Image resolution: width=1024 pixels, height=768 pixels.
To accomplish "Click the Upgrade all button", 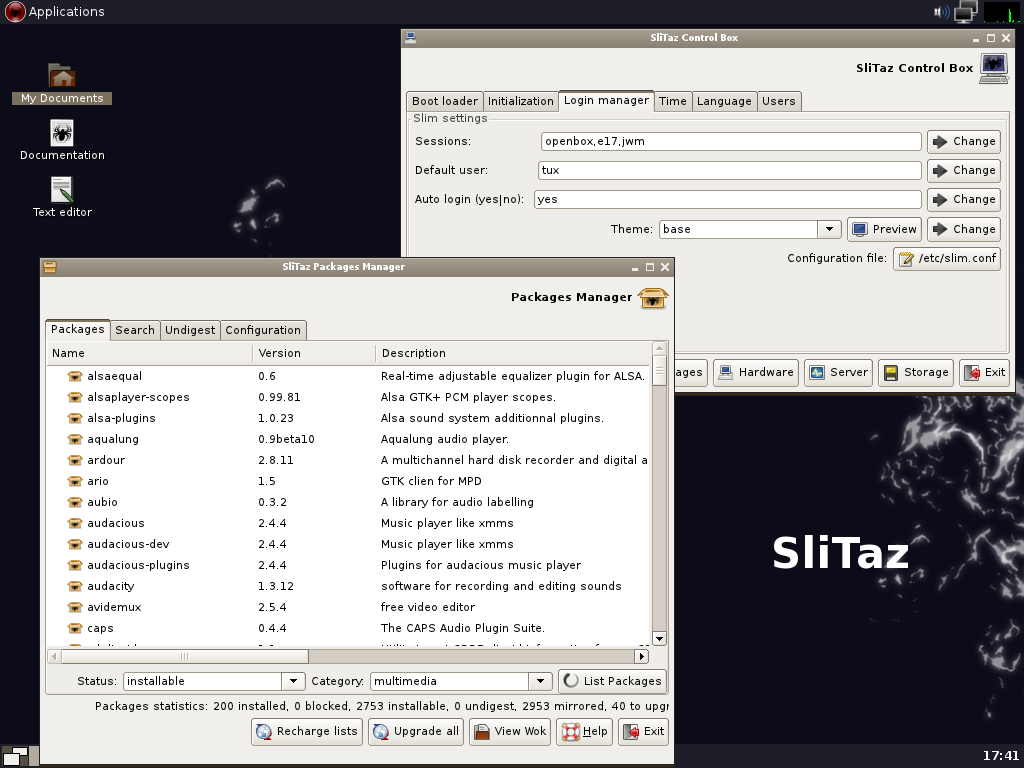I will click(x=416, y=731).
